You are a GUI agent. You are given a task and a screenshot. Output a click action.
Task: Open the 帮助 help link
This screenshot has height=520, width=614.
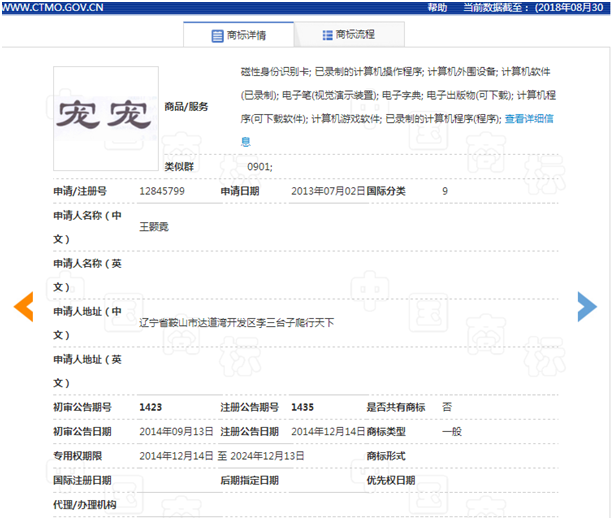click(437, 7)
